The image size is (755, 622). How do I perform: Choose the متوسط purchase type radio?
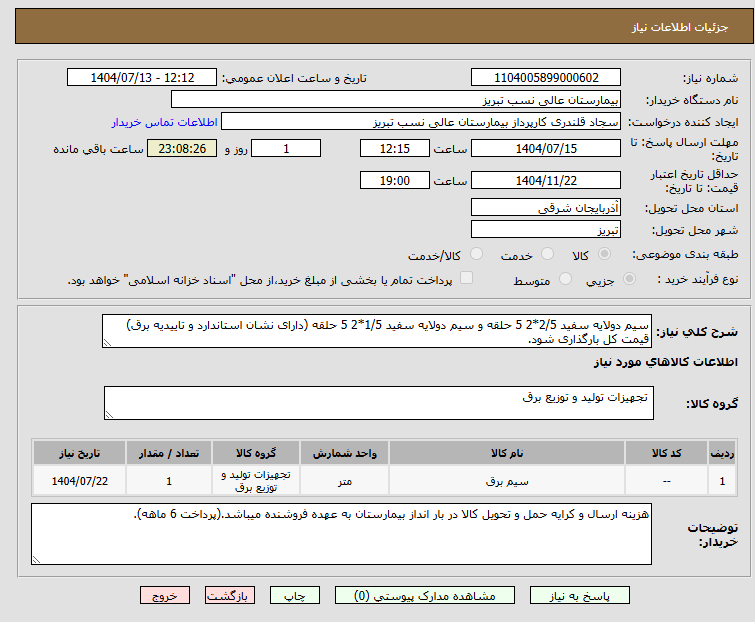coord(566,280)
